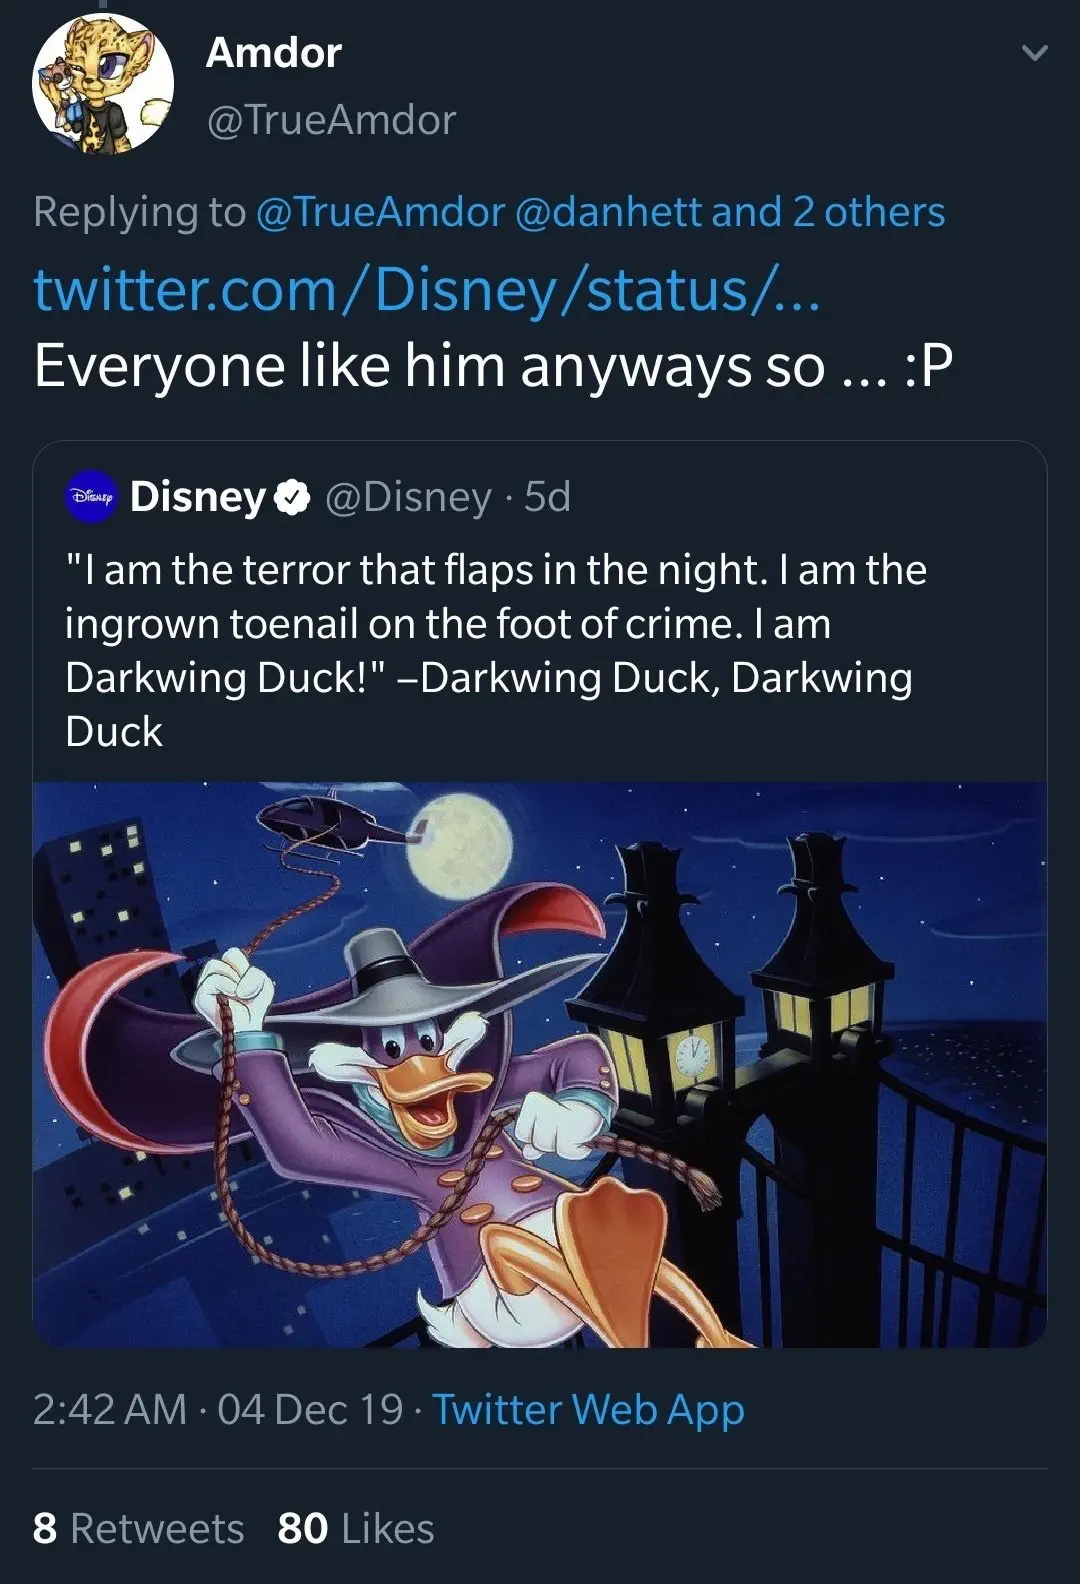This screenshot has width=1080, height=1584.
Task: Click @TrueAmdor in the Replying to line
Action: point(380,212)
